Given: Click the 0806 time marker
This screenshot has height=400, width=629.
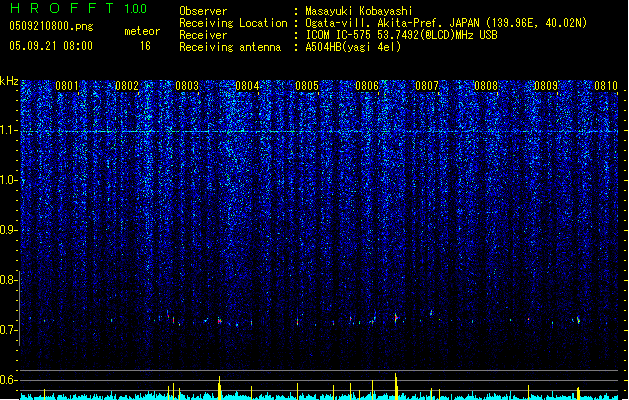Looking at the screenshot, I should (367, 86).
